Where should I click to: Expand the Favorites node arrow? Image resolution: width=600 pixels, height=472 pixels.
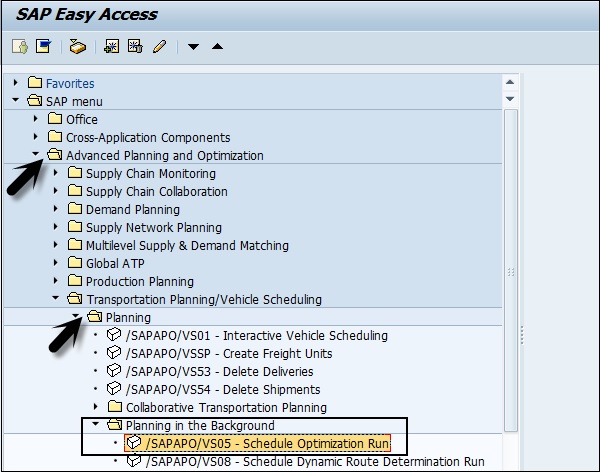tap(16, 83)
